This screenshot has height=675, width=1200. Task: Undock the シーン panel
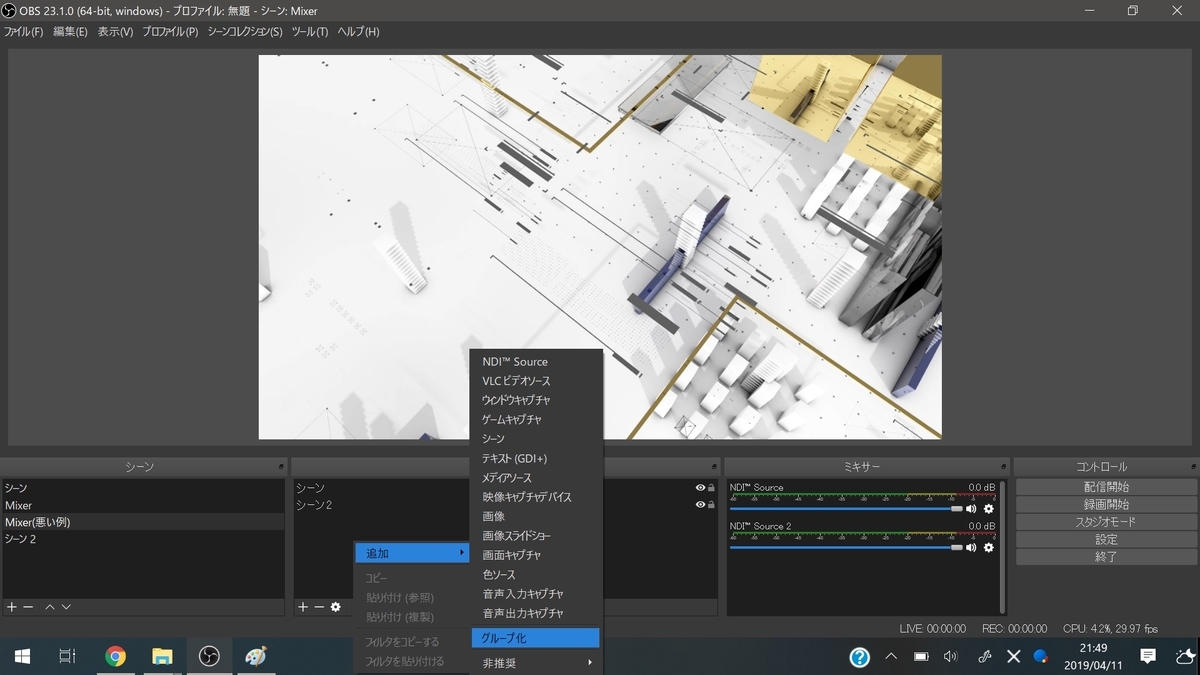(281, 467)
